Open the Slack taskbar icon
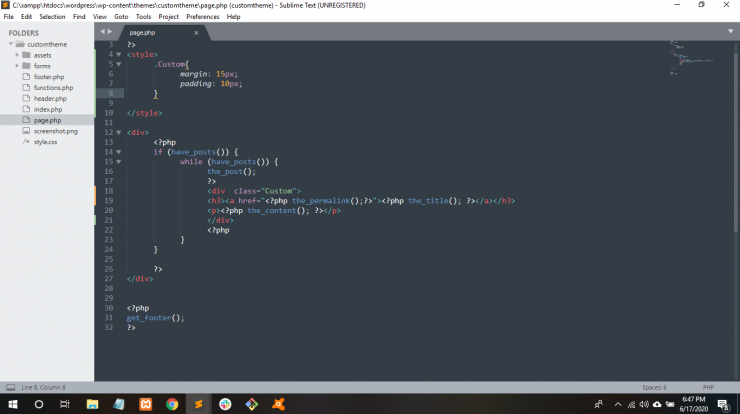The image size is (740, 414). tap(225, 404)
